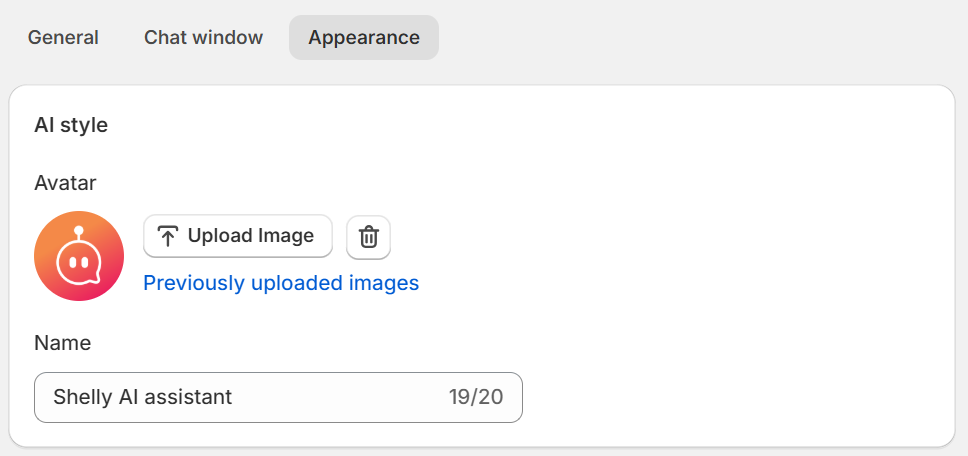
Task: Switch to the Chat window tab
Action: tap(203, 38)
